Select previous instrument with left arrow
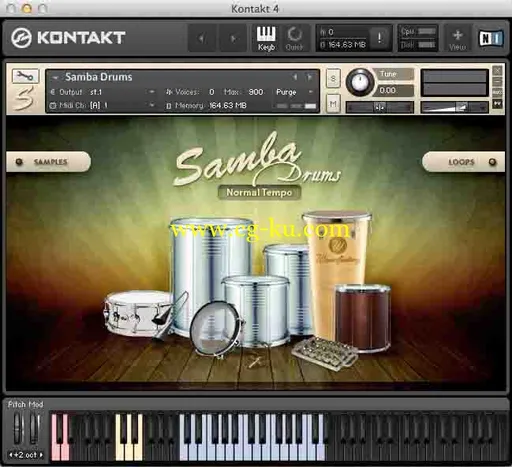 295,77
